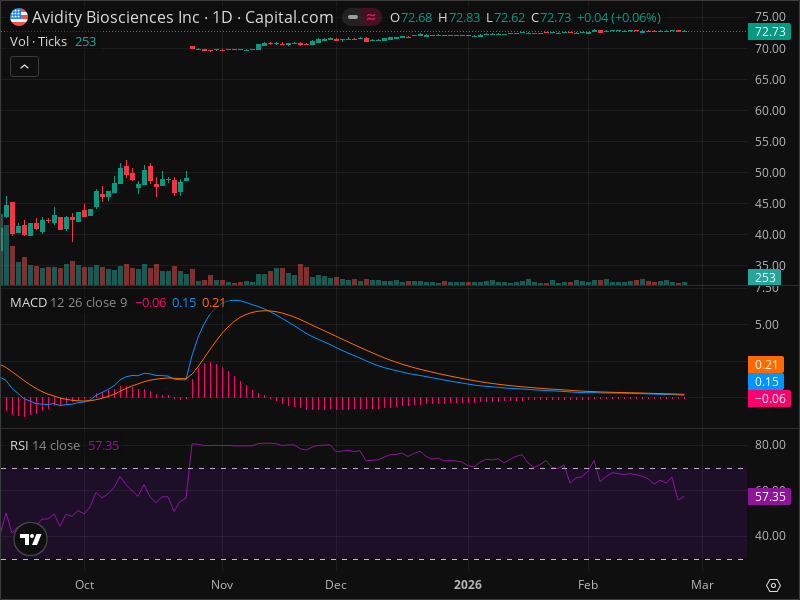800x600 pixels.
Task: Click the Dec label on time axis
Action: point(336,585)
